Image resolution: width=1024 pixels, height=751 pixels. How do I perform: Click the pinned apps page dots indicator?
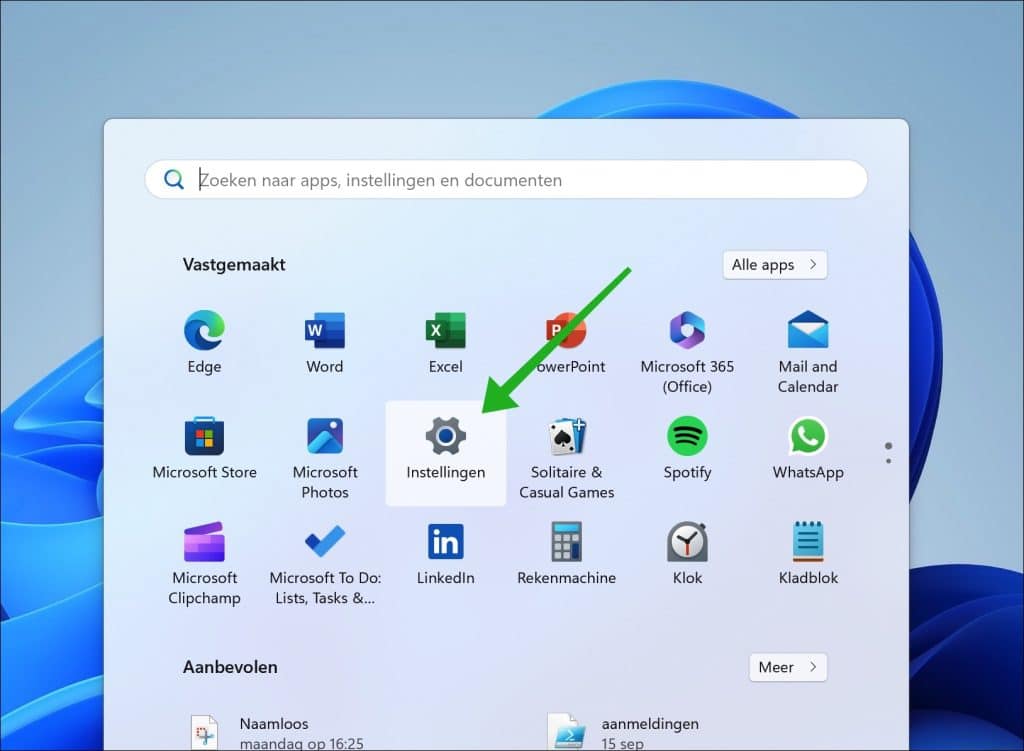888,453
